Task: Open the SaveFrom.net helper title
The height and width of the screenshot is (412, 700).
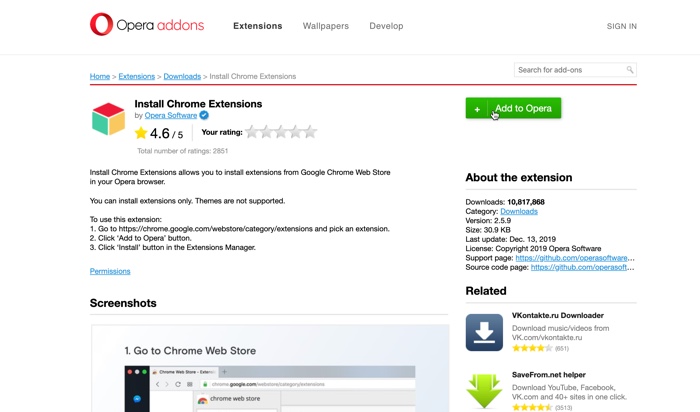Action: (549, 375)
